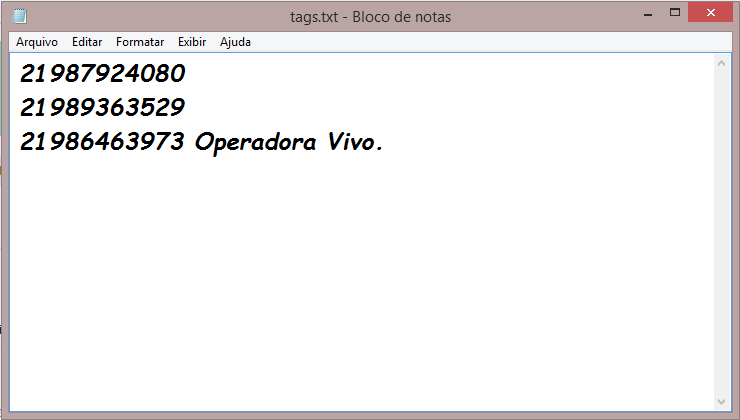Place cursor in number 21987924080

pyautogui.click(x=102, y=74)
